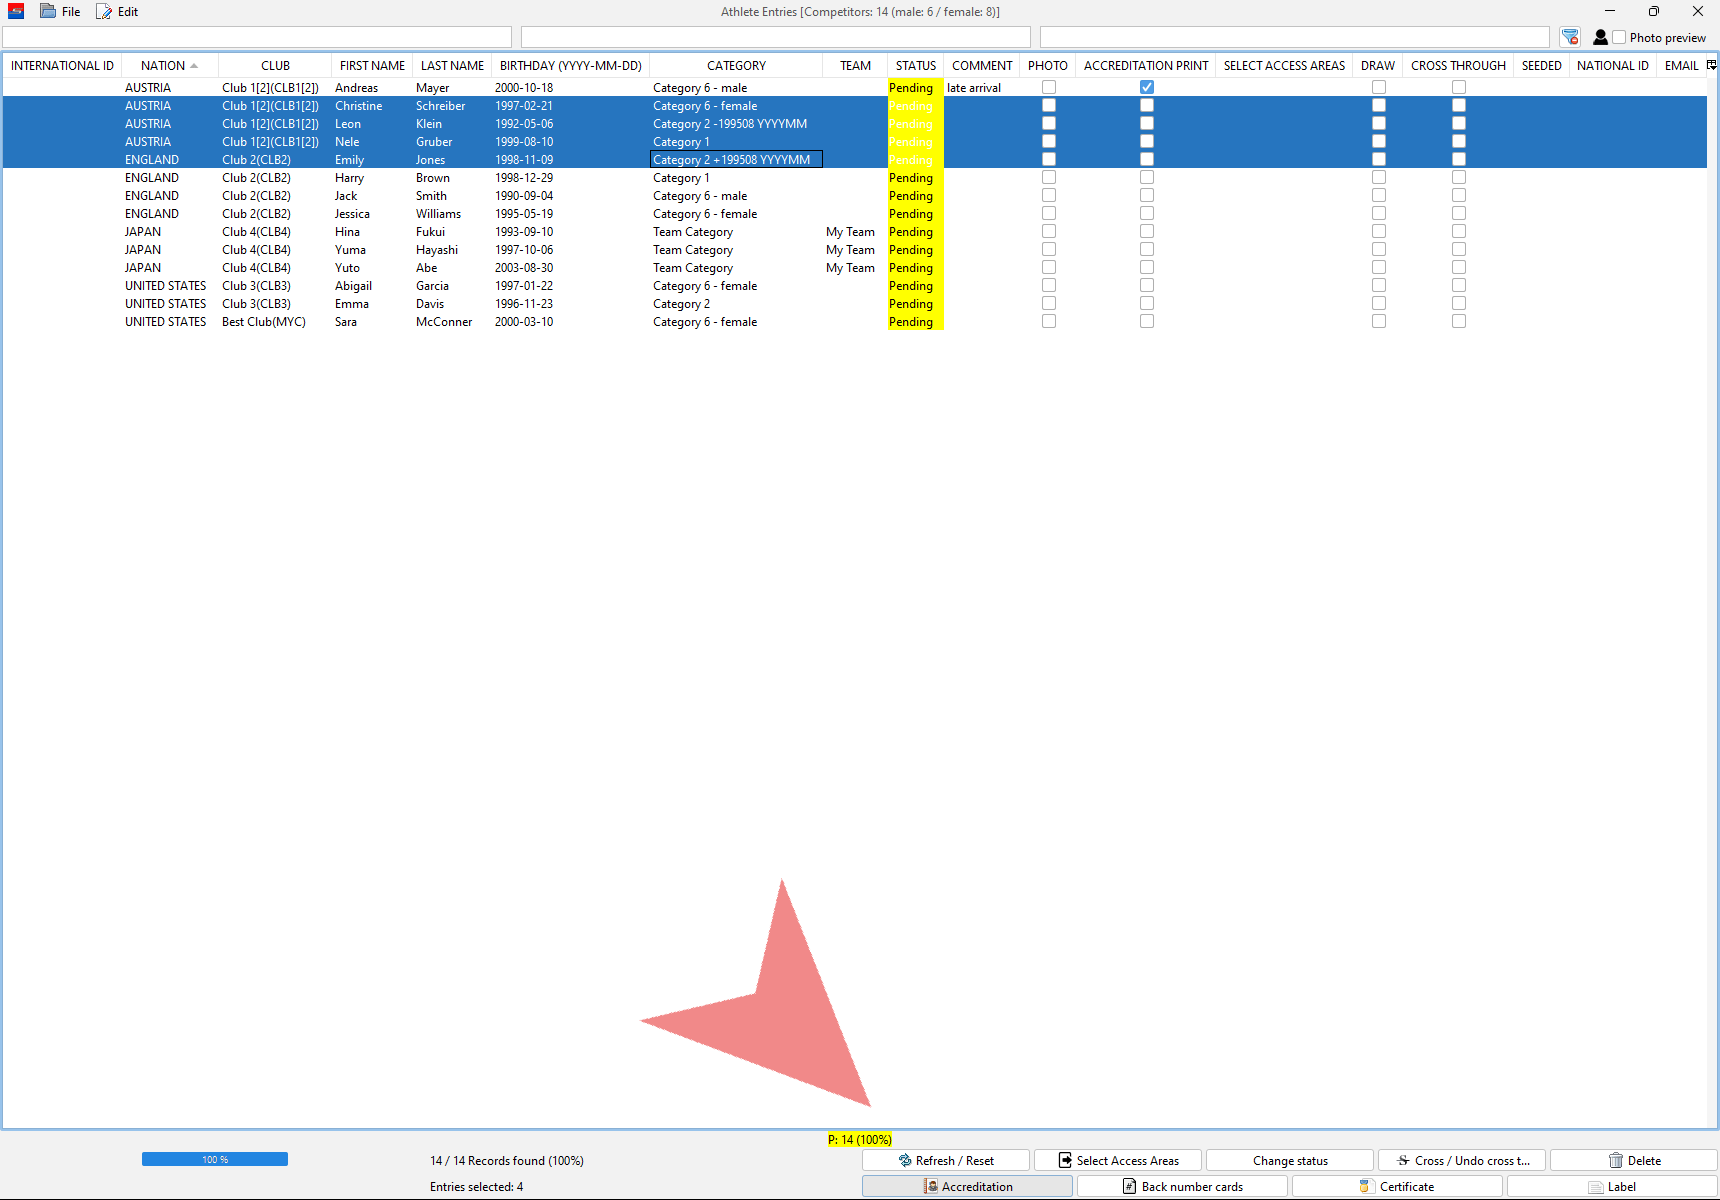Click the Label print button
Image resolution: width=1720 pixels, height=1200 pixels.
coord(1612,1187)
